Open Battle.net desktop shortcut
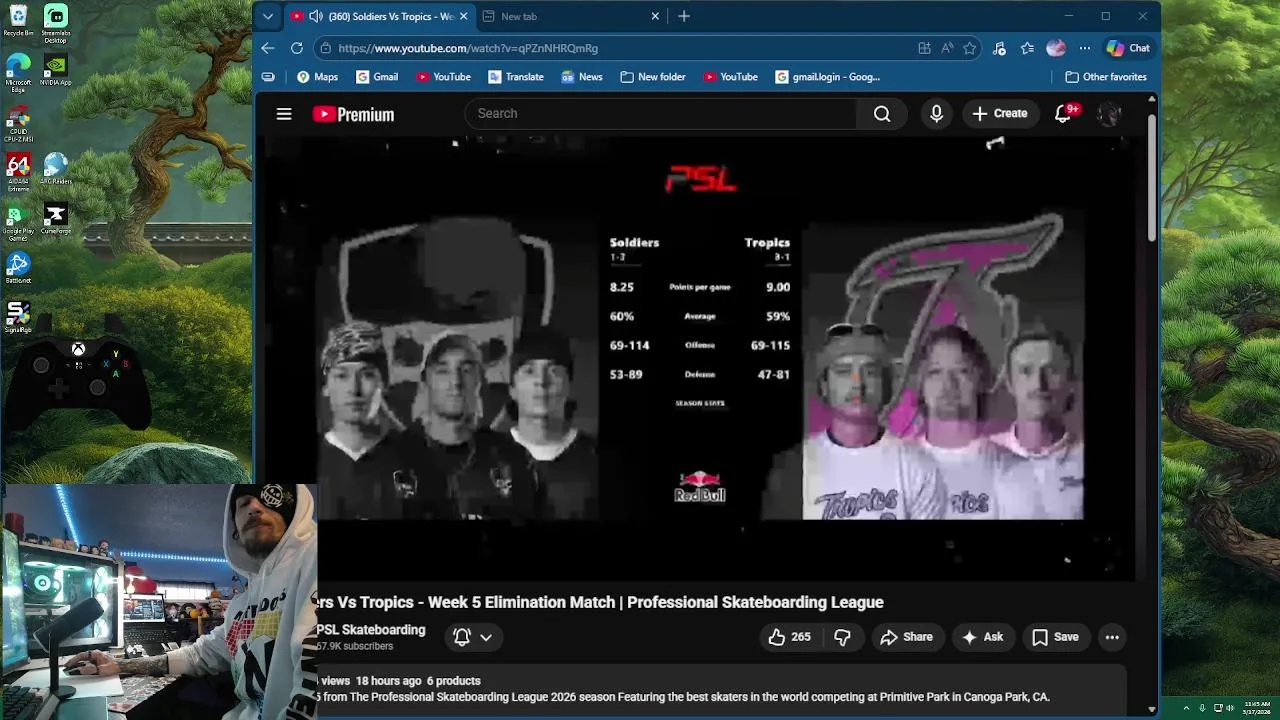 coord(18,268)
